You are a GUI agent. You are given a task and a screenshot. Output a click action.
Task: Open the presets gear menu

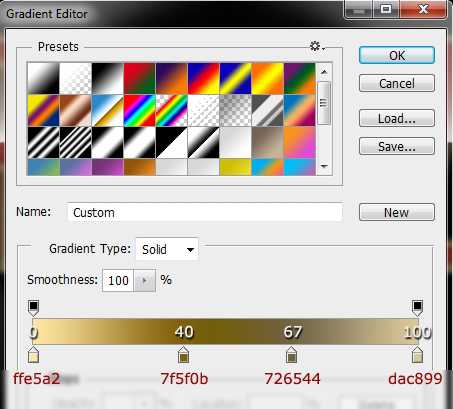pos(317,46)
